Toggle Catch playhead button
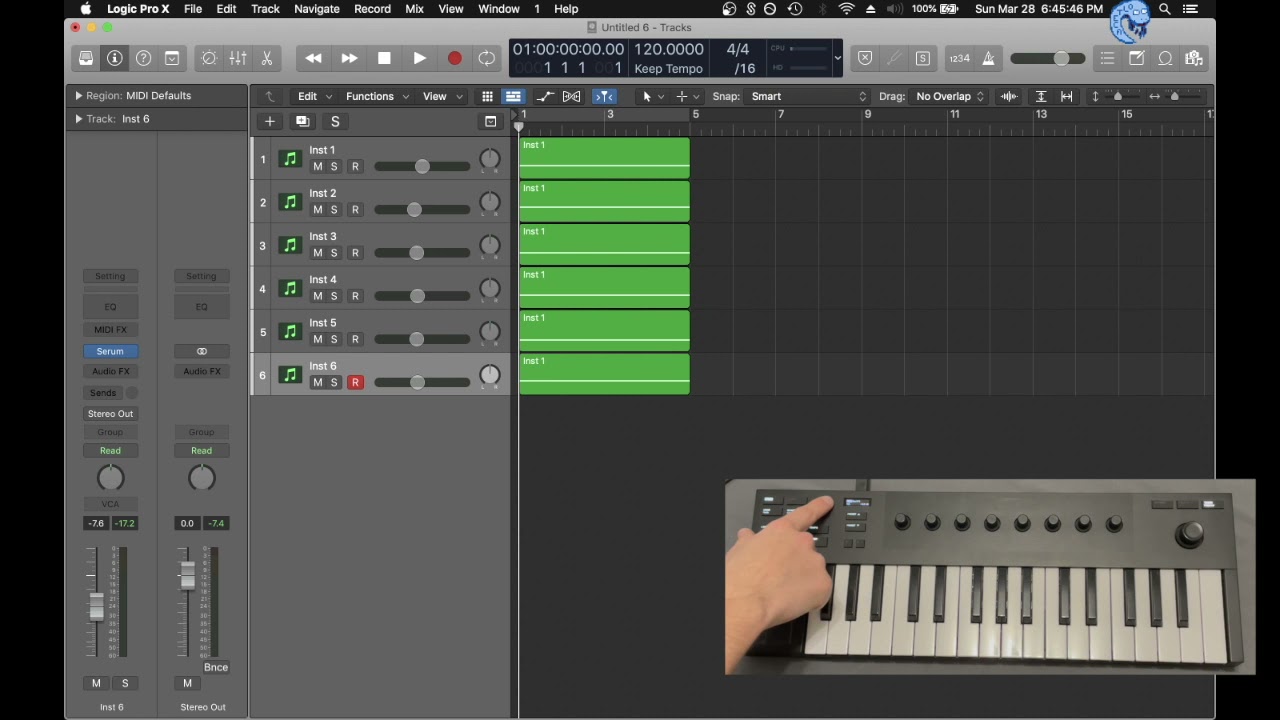This screenshot has height=720, width=1280. (604, 96)
